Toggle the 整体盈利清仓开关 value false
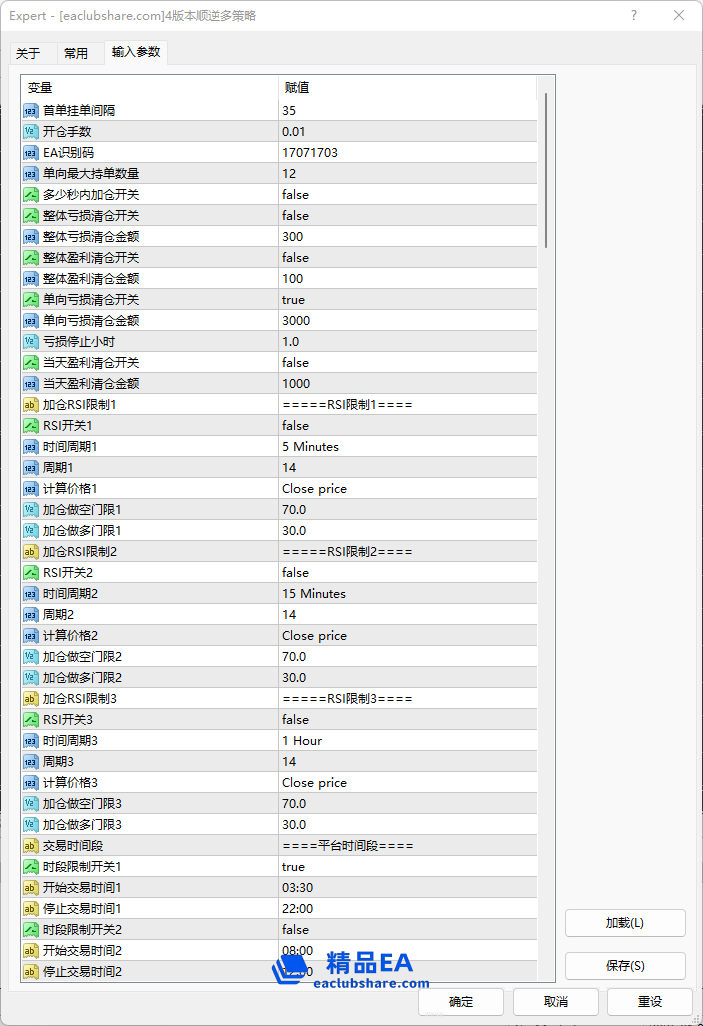703x1026 pixels. point(407,257)
